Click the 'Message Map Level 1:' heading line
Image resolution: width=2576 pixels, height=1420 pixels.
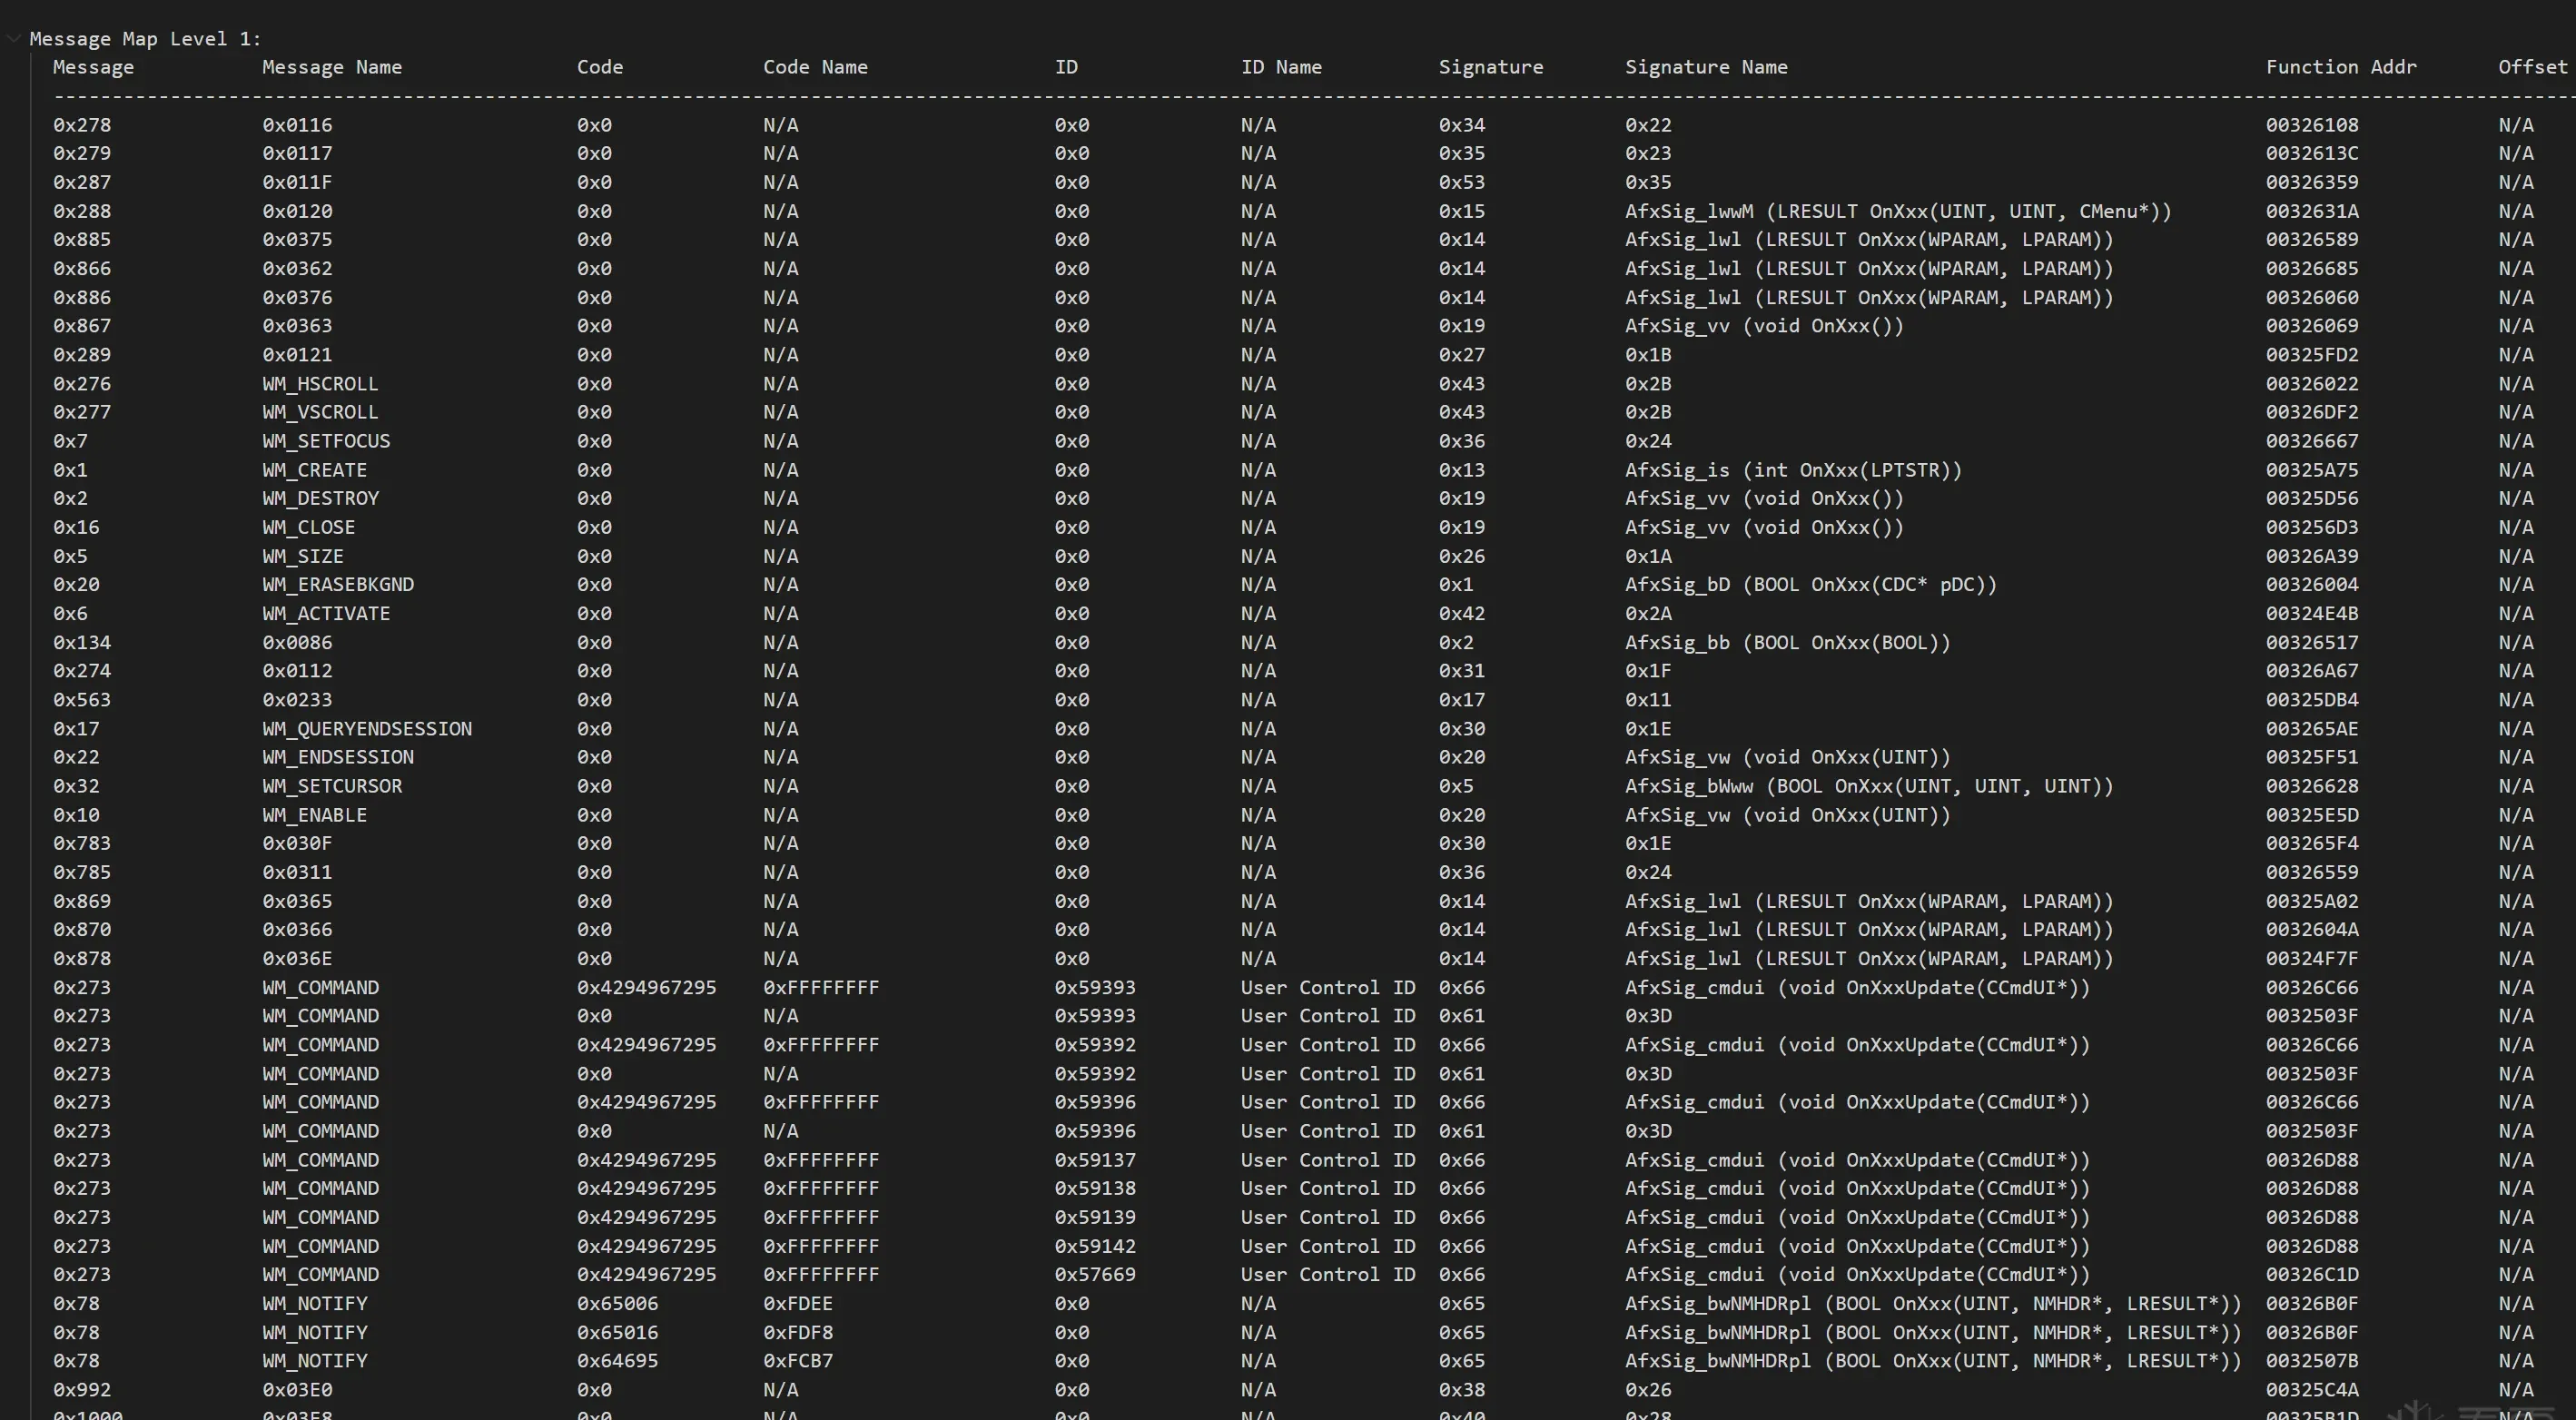tap(145, 39)
